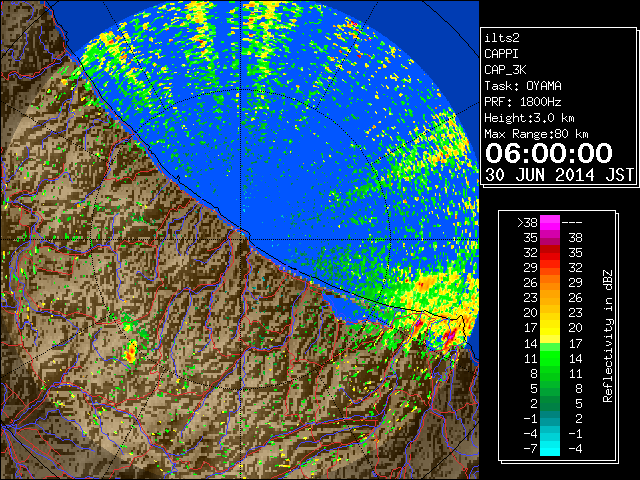The width and height of the screenshot is (640, 480).
Task: Click the red 32 dBZ legend swatch
Action: [x=550, y=253]
